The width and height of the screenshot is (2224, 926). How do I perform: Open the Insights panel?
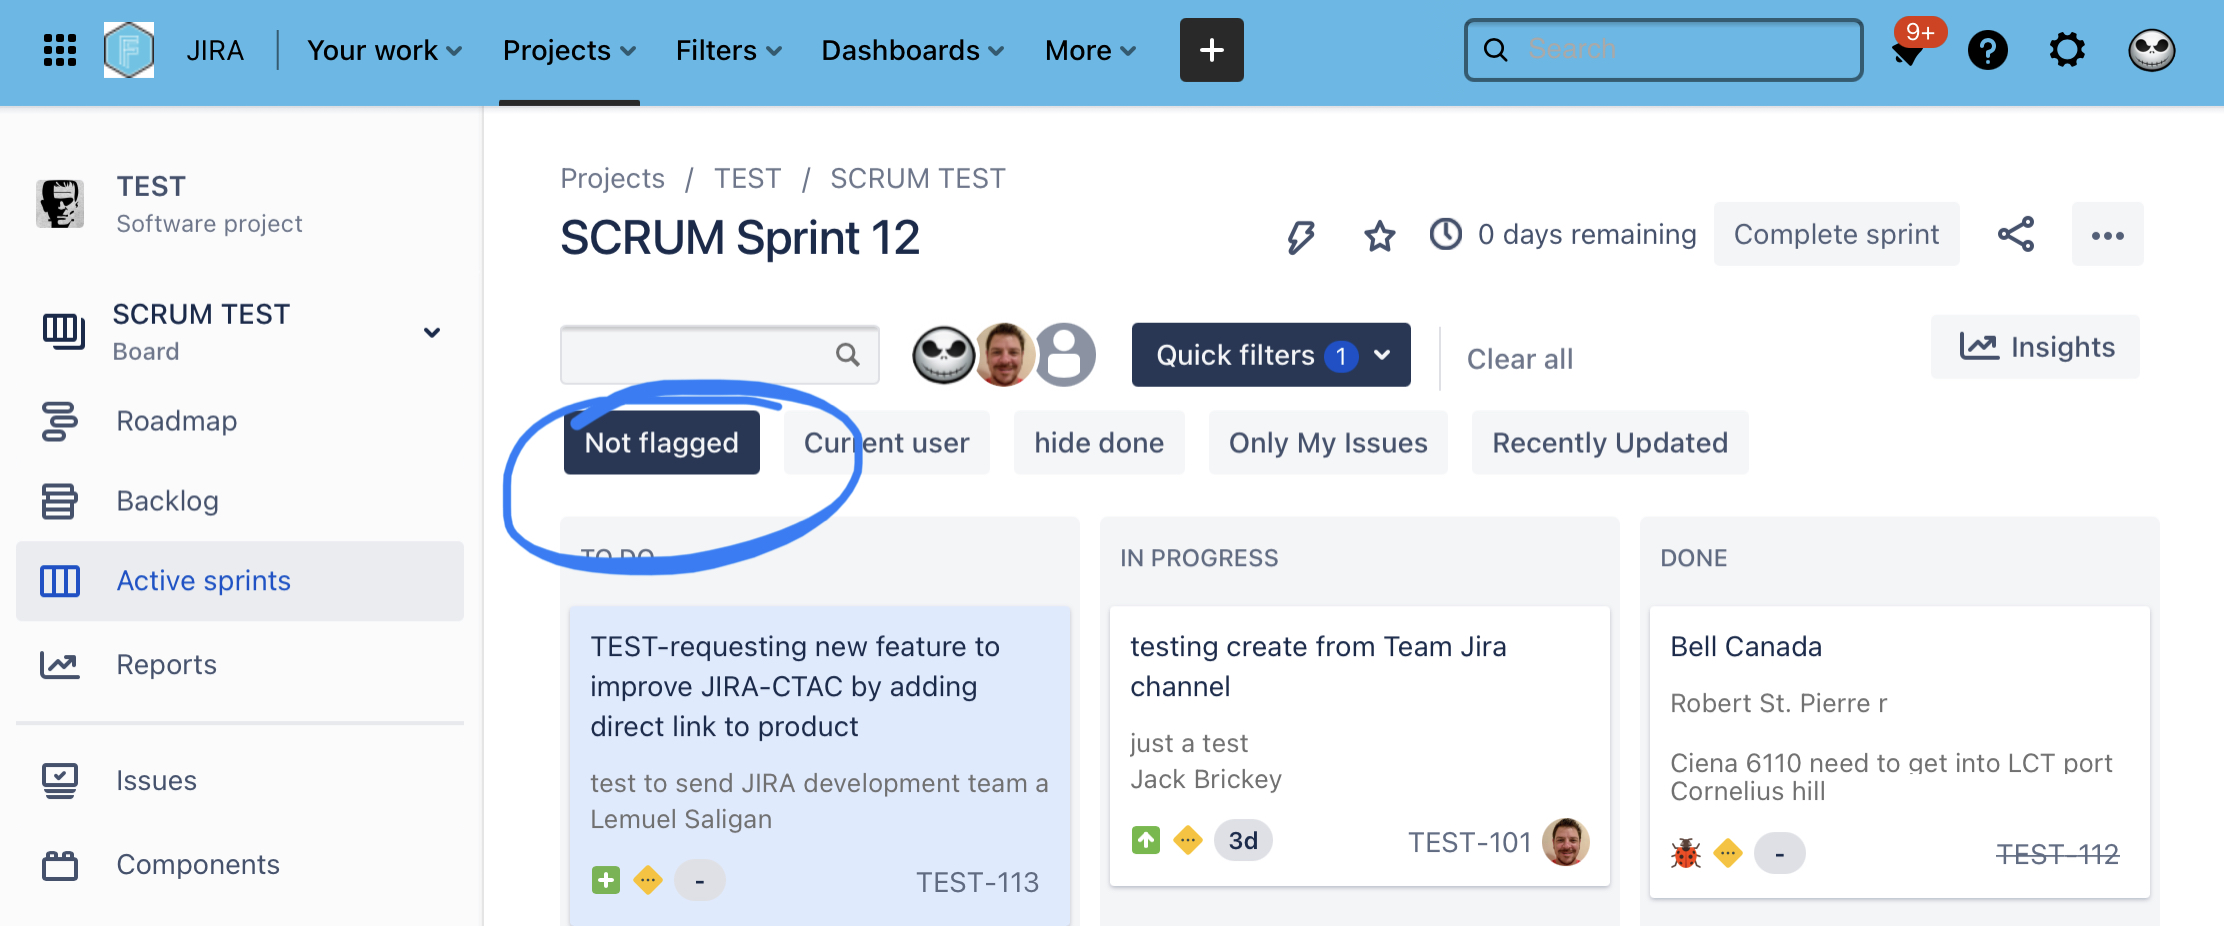click(x=2035, y=347)
